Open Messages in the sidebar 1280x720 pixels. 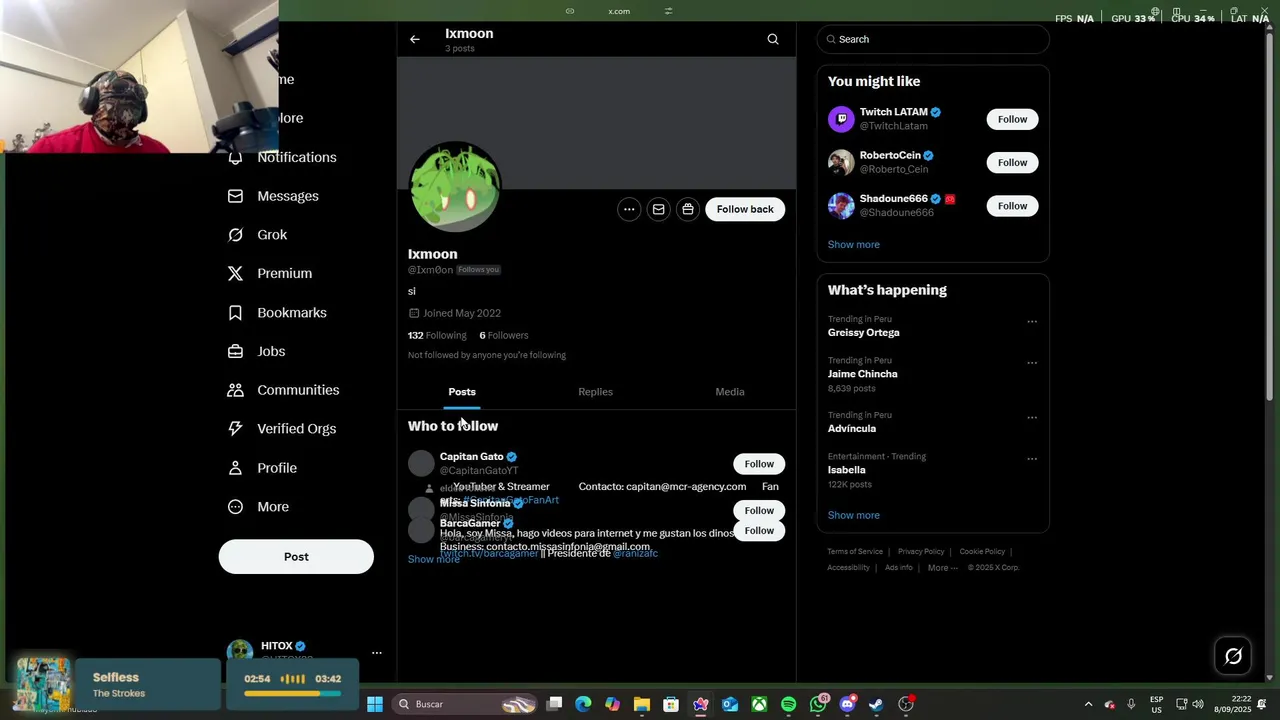coord(274,196)
